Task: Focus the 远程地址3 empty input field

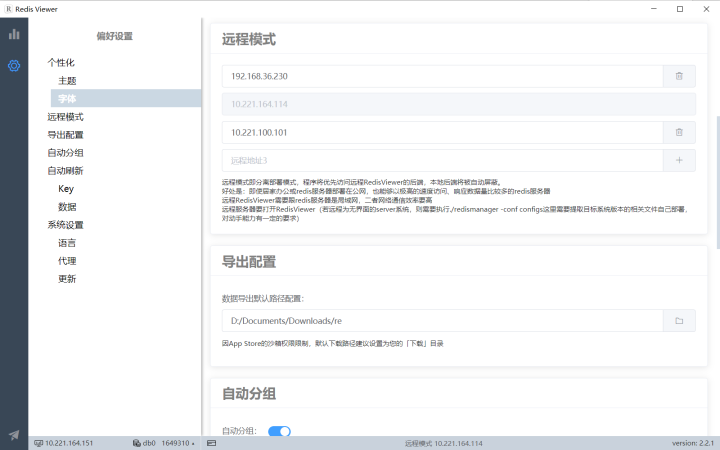Action: (443, 160)
